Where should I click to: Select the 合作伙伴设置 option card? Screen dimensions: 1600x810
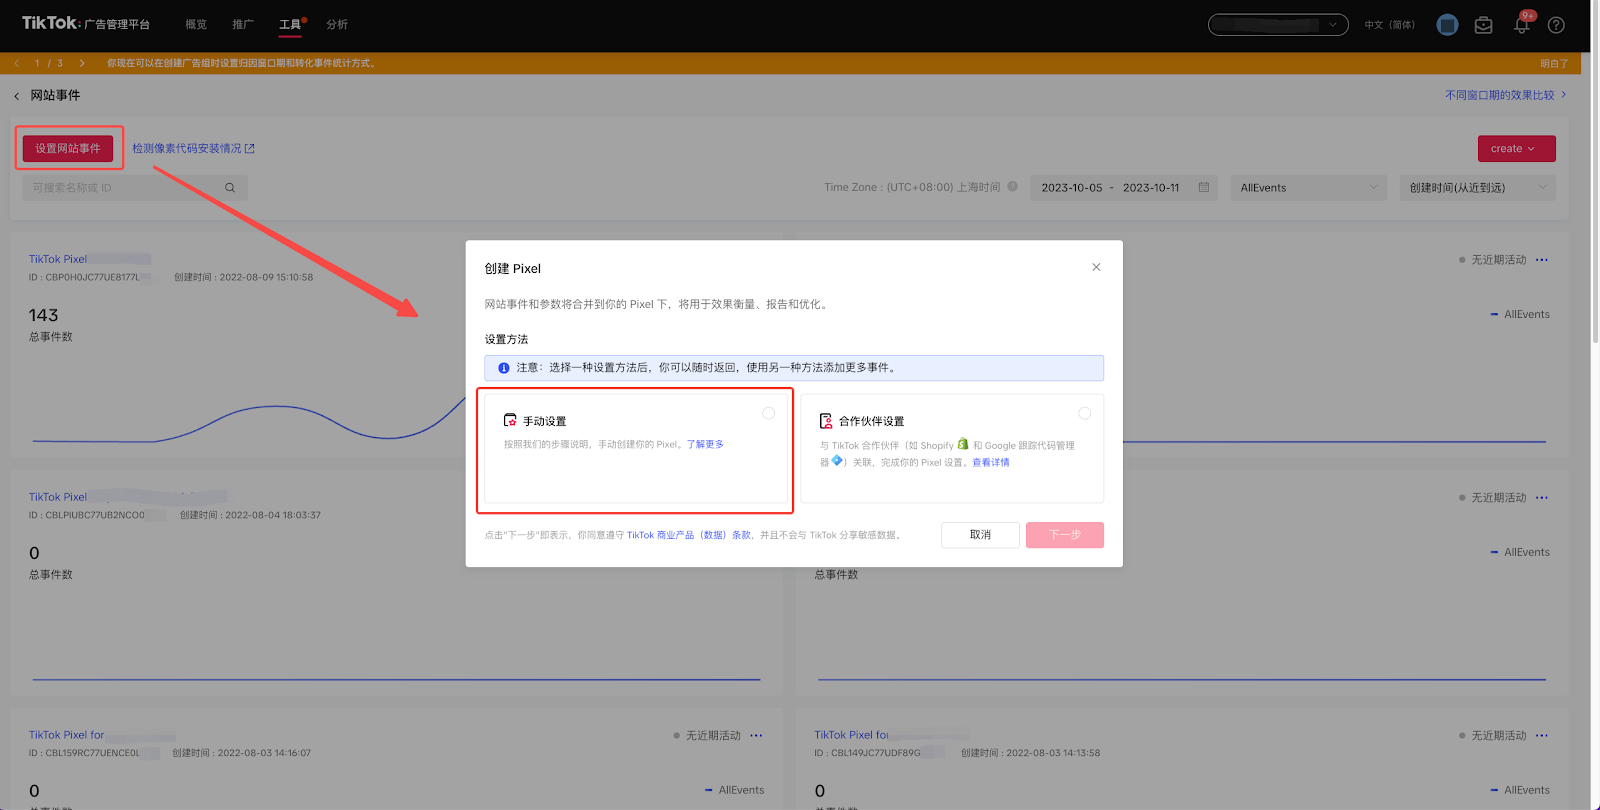pyautogui.click(x=952, y=448)
